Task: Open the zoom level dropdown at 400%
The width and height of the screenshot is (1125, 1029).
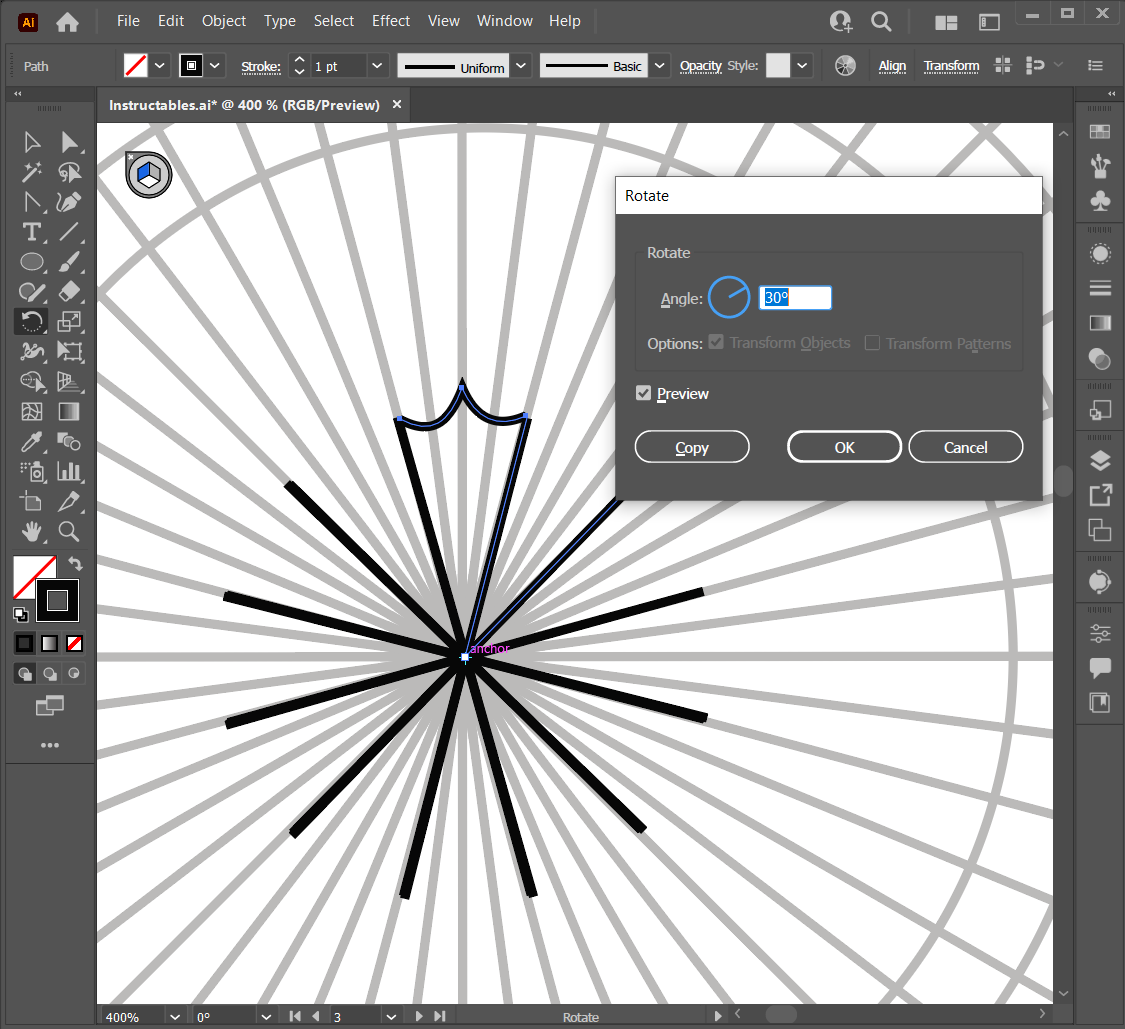Action: click(x=176, y=1017)
